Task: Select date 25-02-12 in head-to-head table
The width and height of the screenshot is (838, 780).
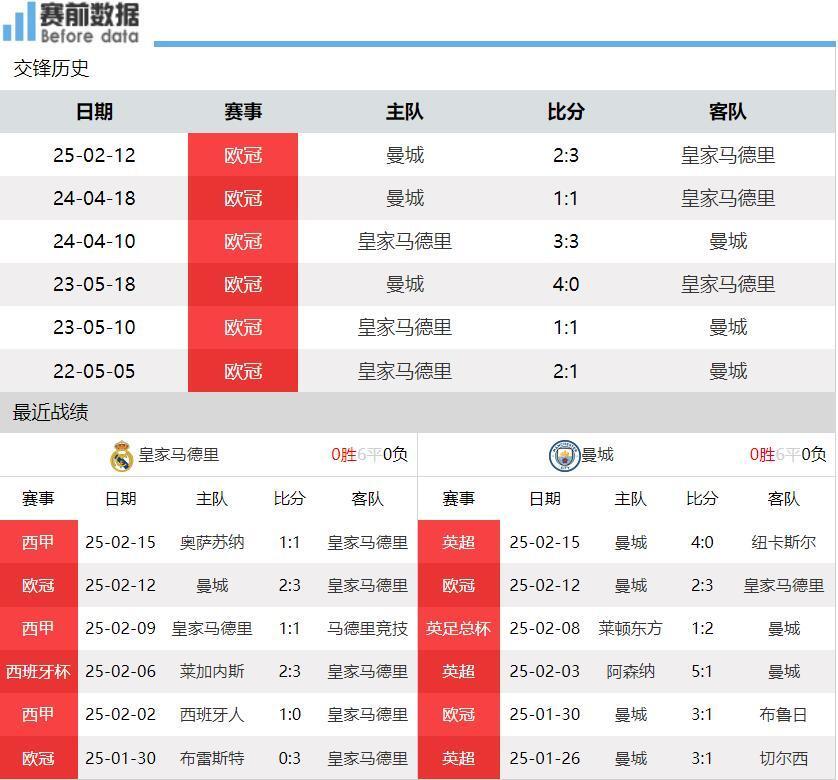Action: 95,155
